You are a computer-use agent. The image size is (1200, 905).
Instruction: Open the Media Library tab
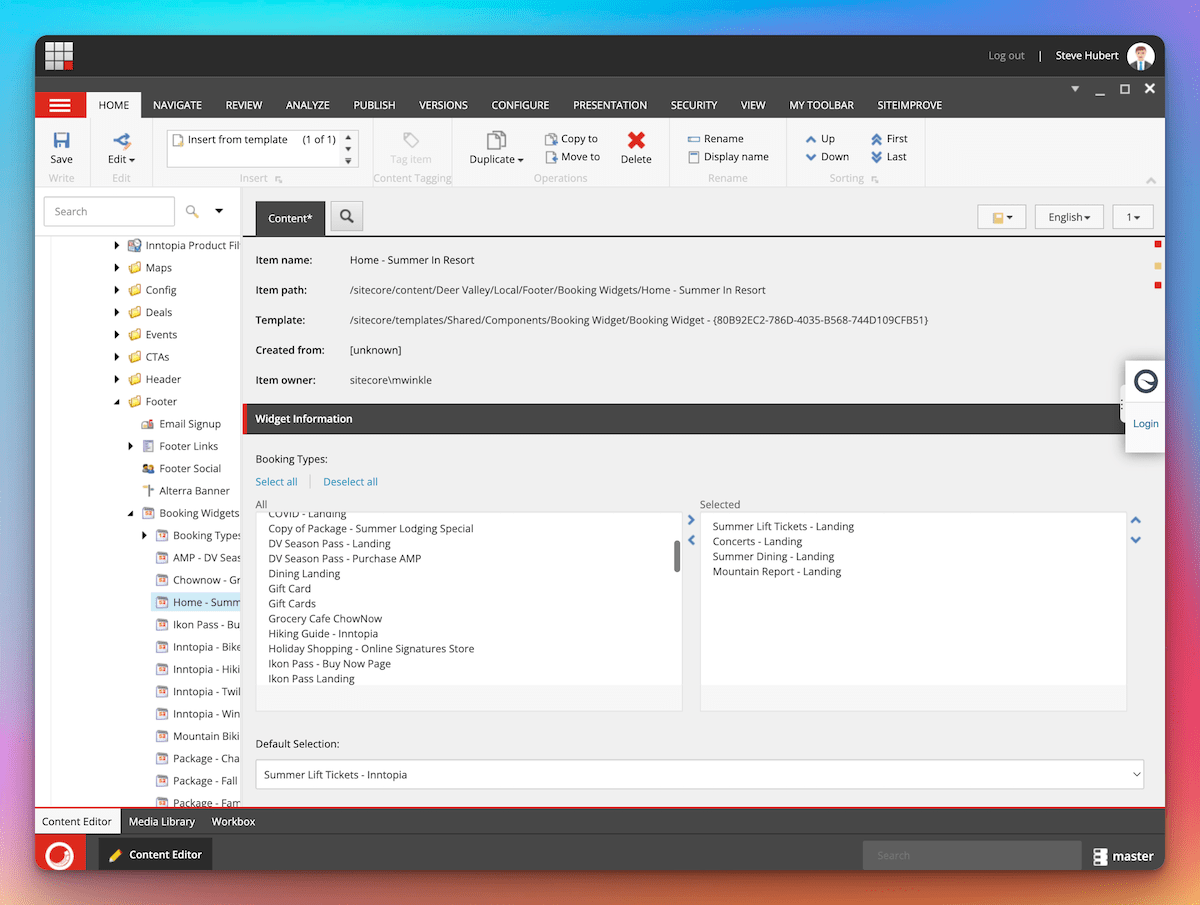pyautogui.click(x=162, y=821)
